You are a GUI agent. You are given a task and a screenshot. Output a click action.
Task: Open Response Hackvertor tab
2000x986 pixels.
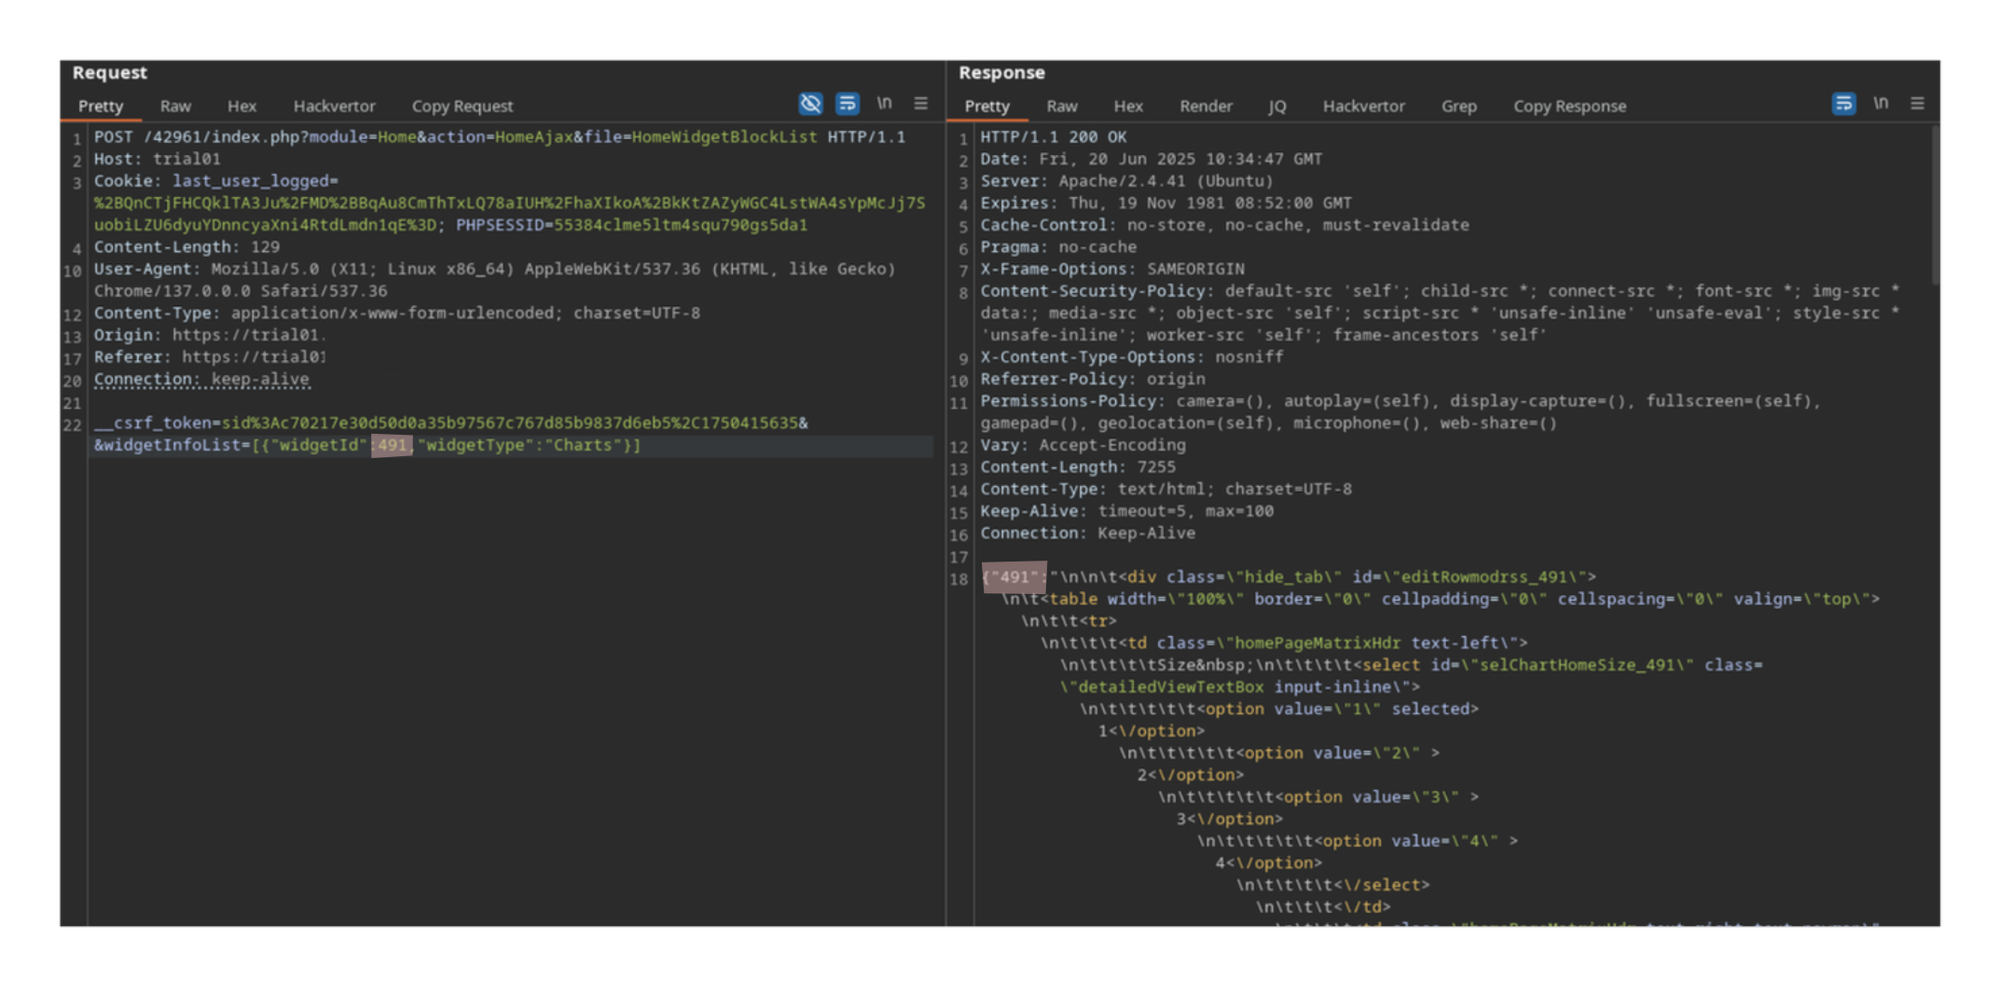tap(1364, 106)
